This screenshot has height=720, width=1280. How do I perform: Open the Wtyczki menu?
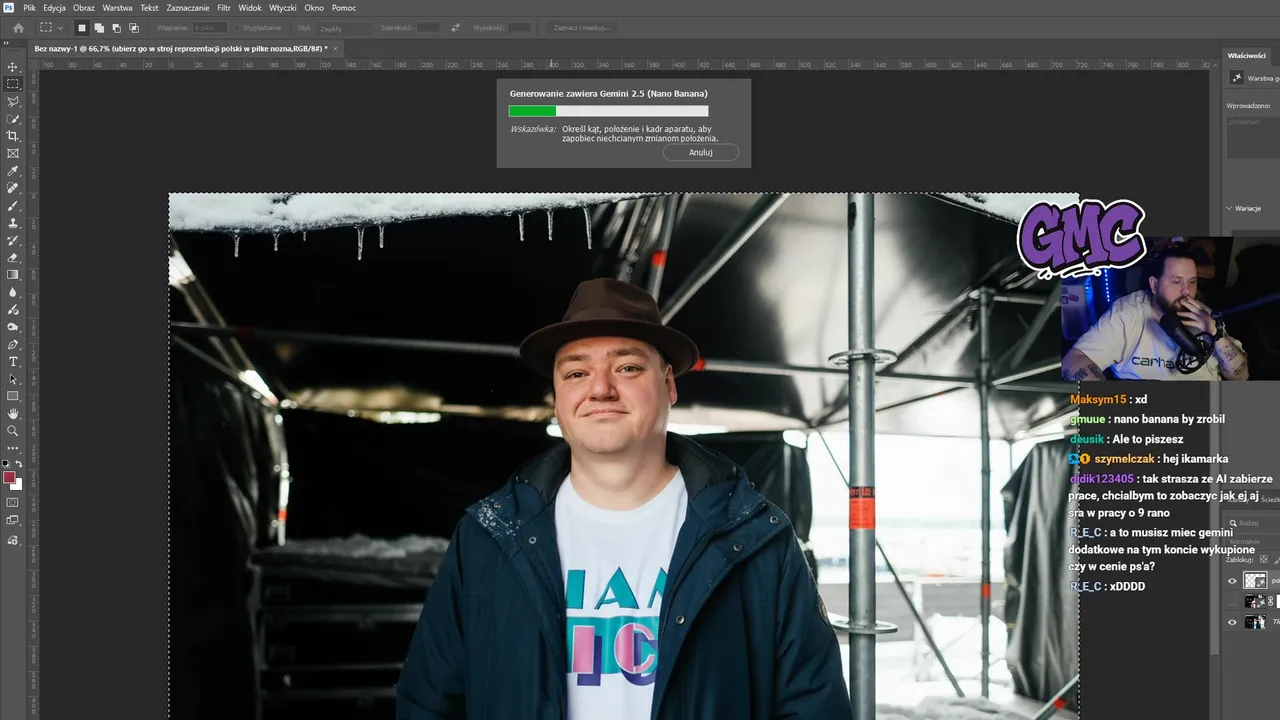click(283, 7)
